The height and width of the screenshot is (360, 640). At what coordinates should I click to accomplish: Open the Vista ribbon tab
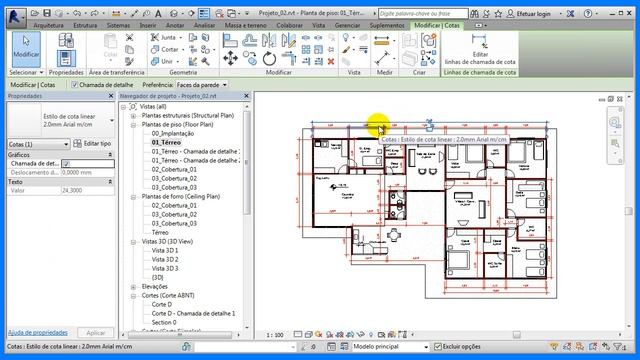tap(318, 25)
